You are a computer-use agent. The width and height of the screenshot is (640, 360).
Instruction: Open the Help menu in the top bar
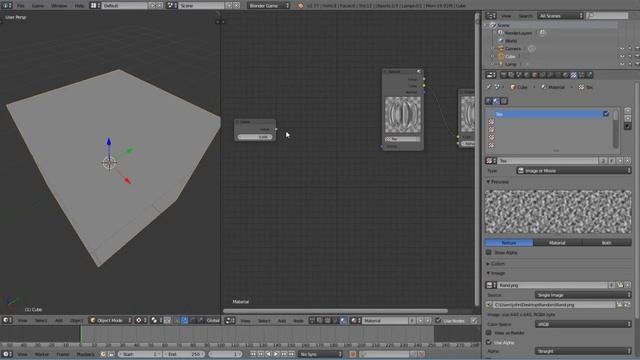pyautogui.click(x=79, y=6)
